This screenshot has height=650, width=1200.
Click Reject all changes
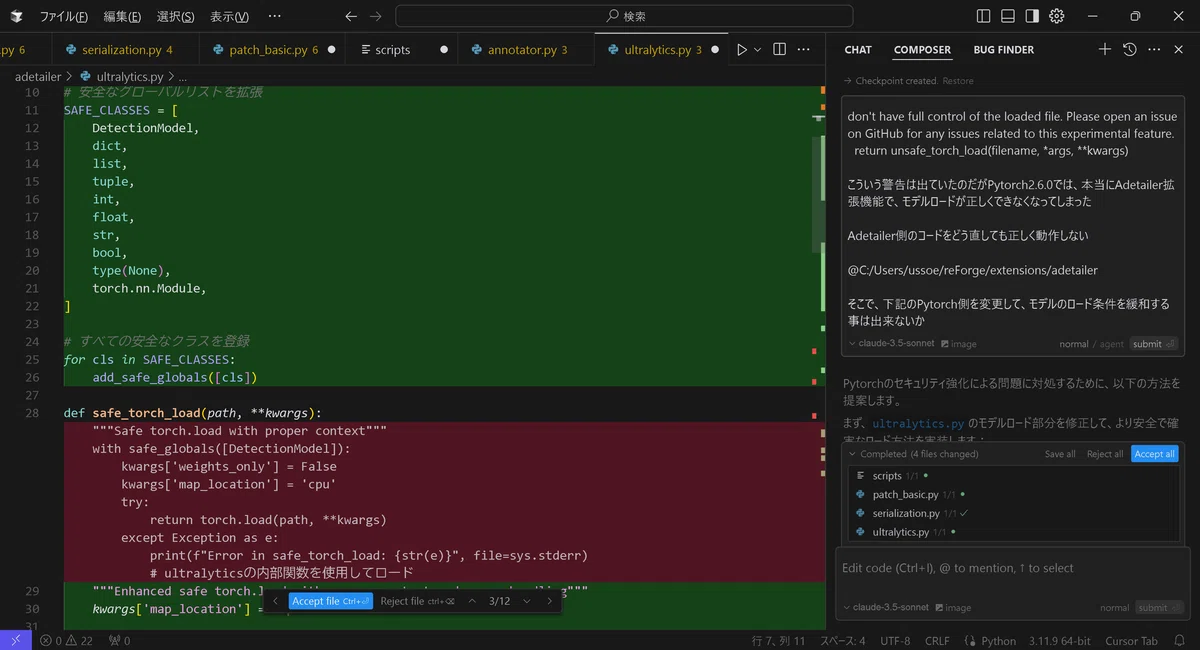click(1105, 454)
